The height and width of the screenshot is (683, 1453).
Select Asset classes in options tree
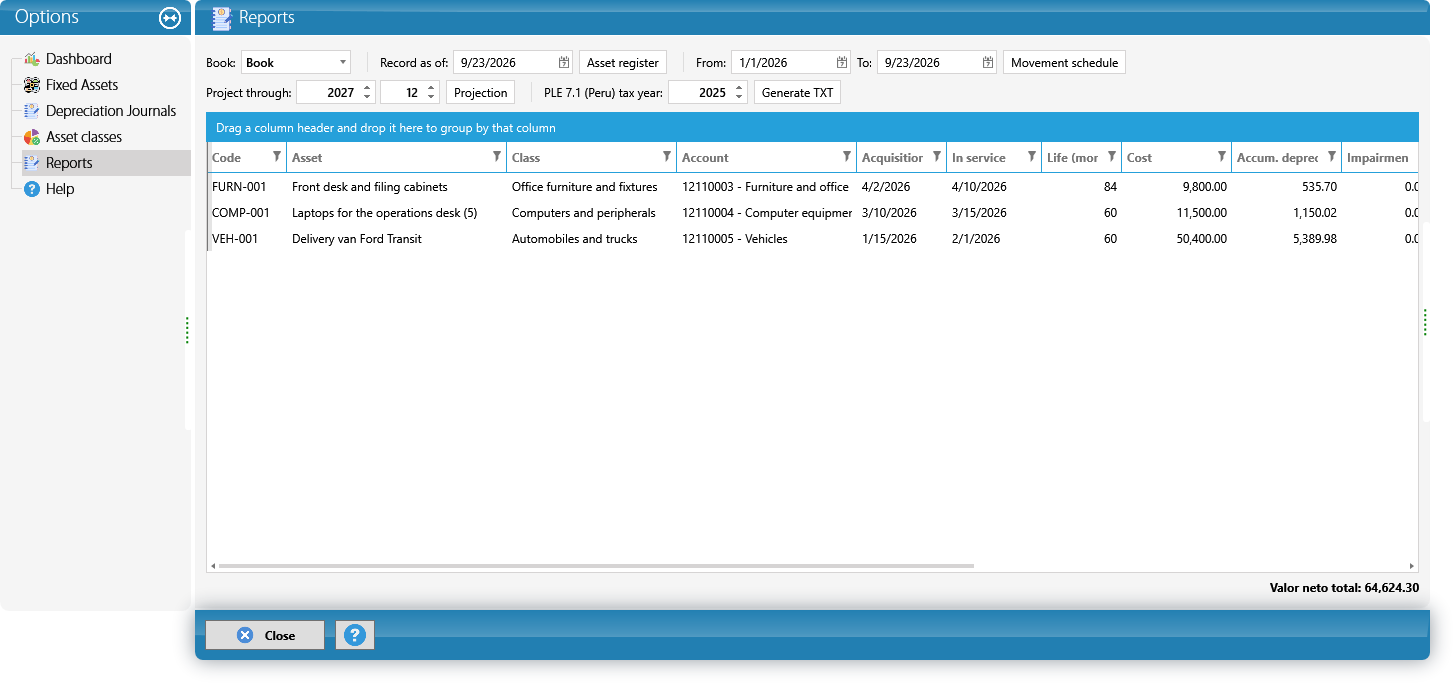coord(84,137)
